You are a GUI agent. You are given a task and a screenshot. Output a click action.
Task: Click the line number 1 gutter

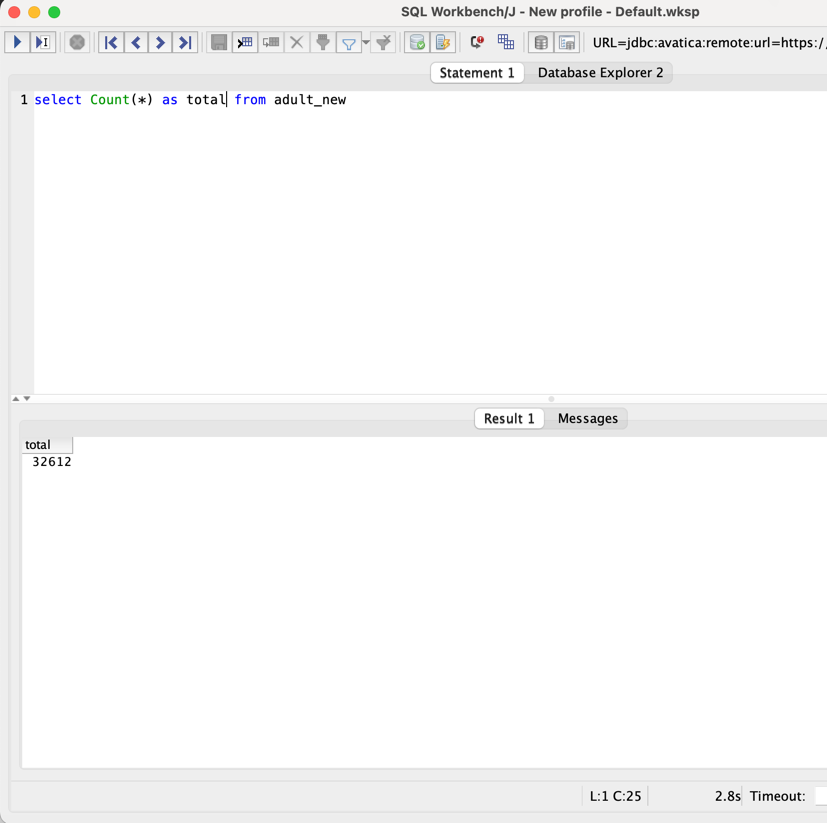24,100
